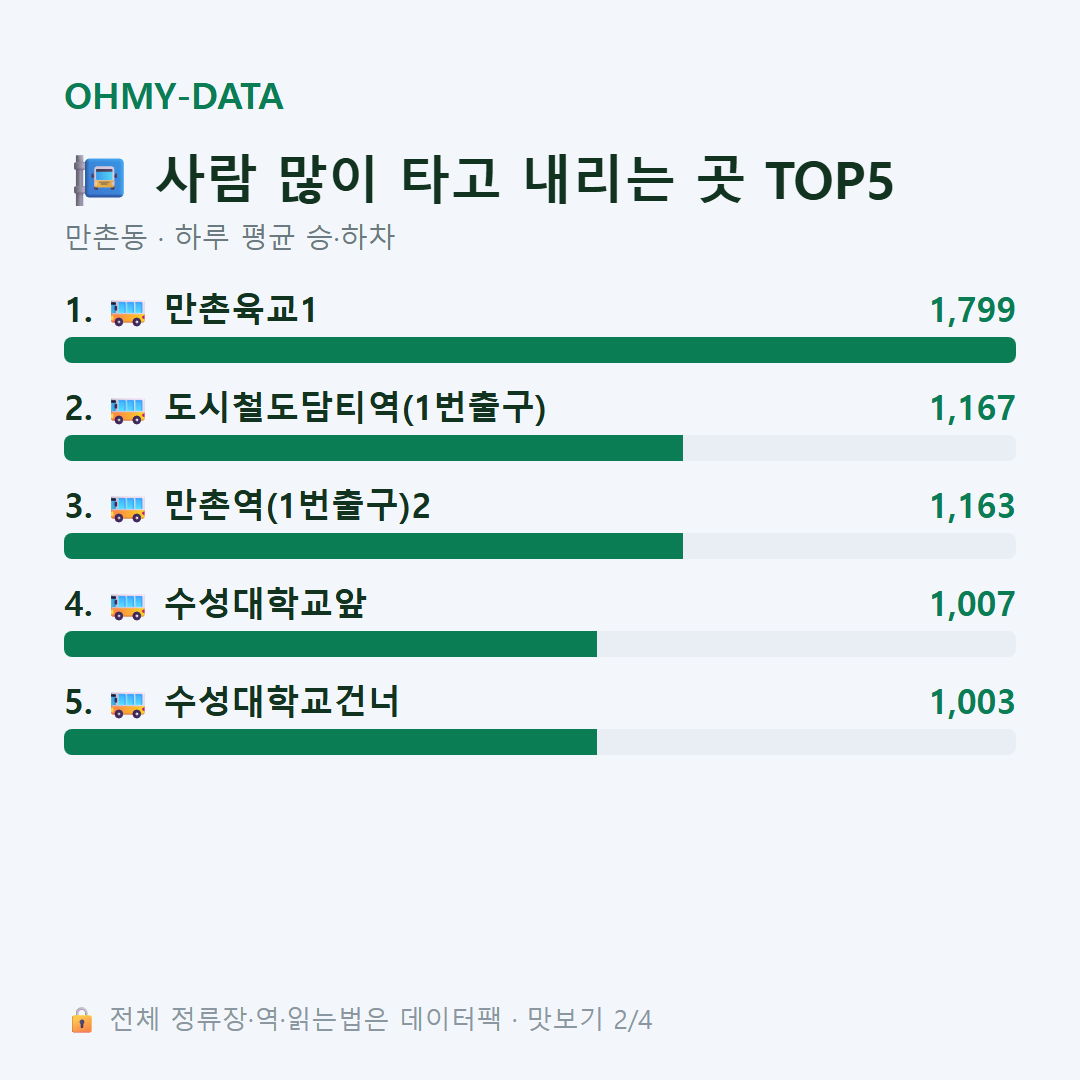The width and height of the screenshot is (1080, 1080).
Task: Select the 만촌역(1번출구)2 stop name
Action: 297,506
